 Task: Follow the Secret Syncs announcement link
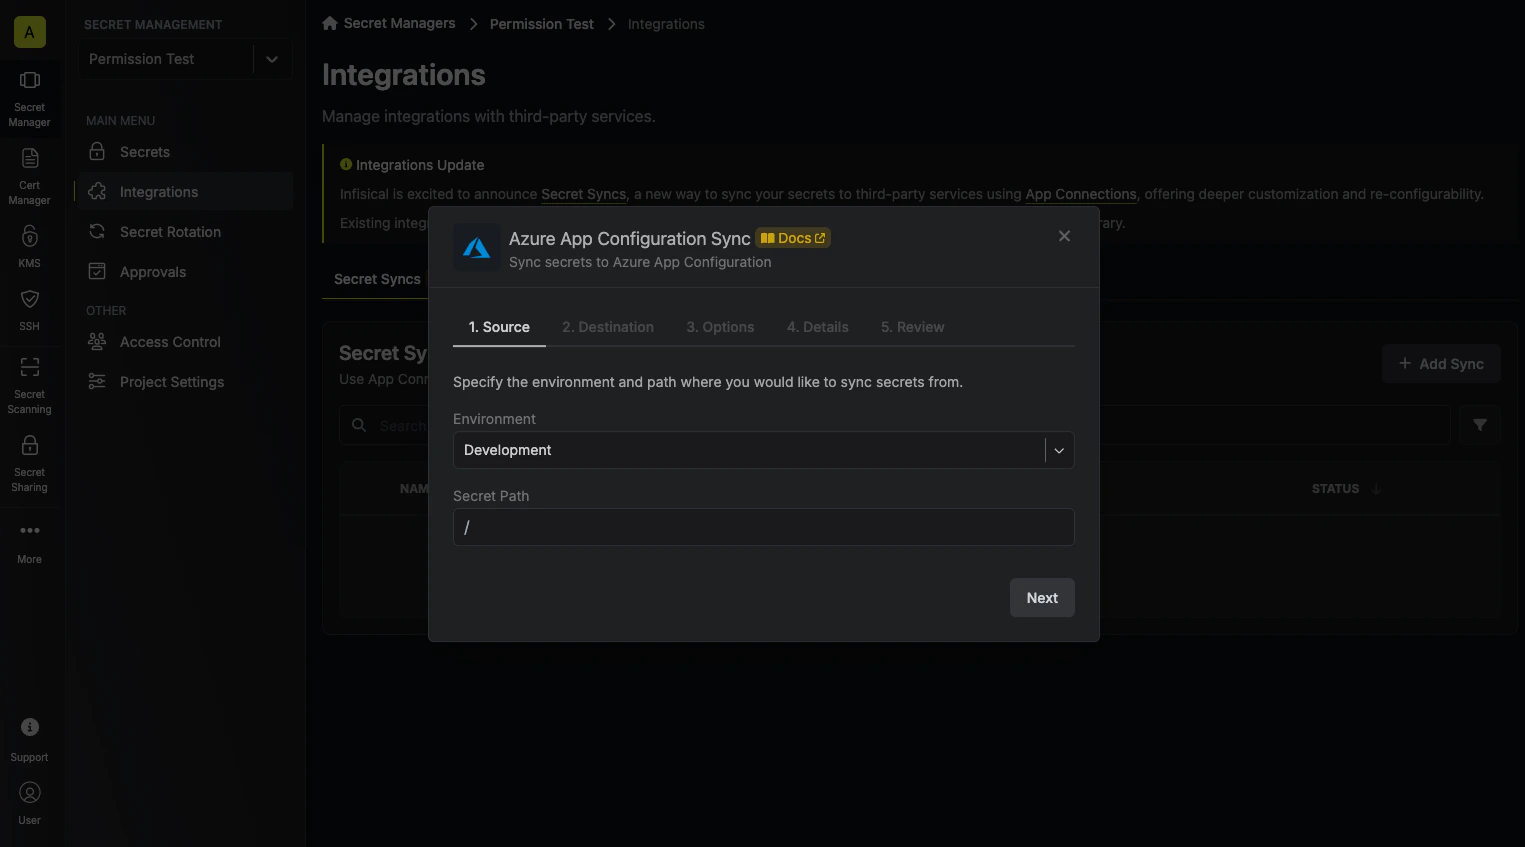tap(584, 194)
